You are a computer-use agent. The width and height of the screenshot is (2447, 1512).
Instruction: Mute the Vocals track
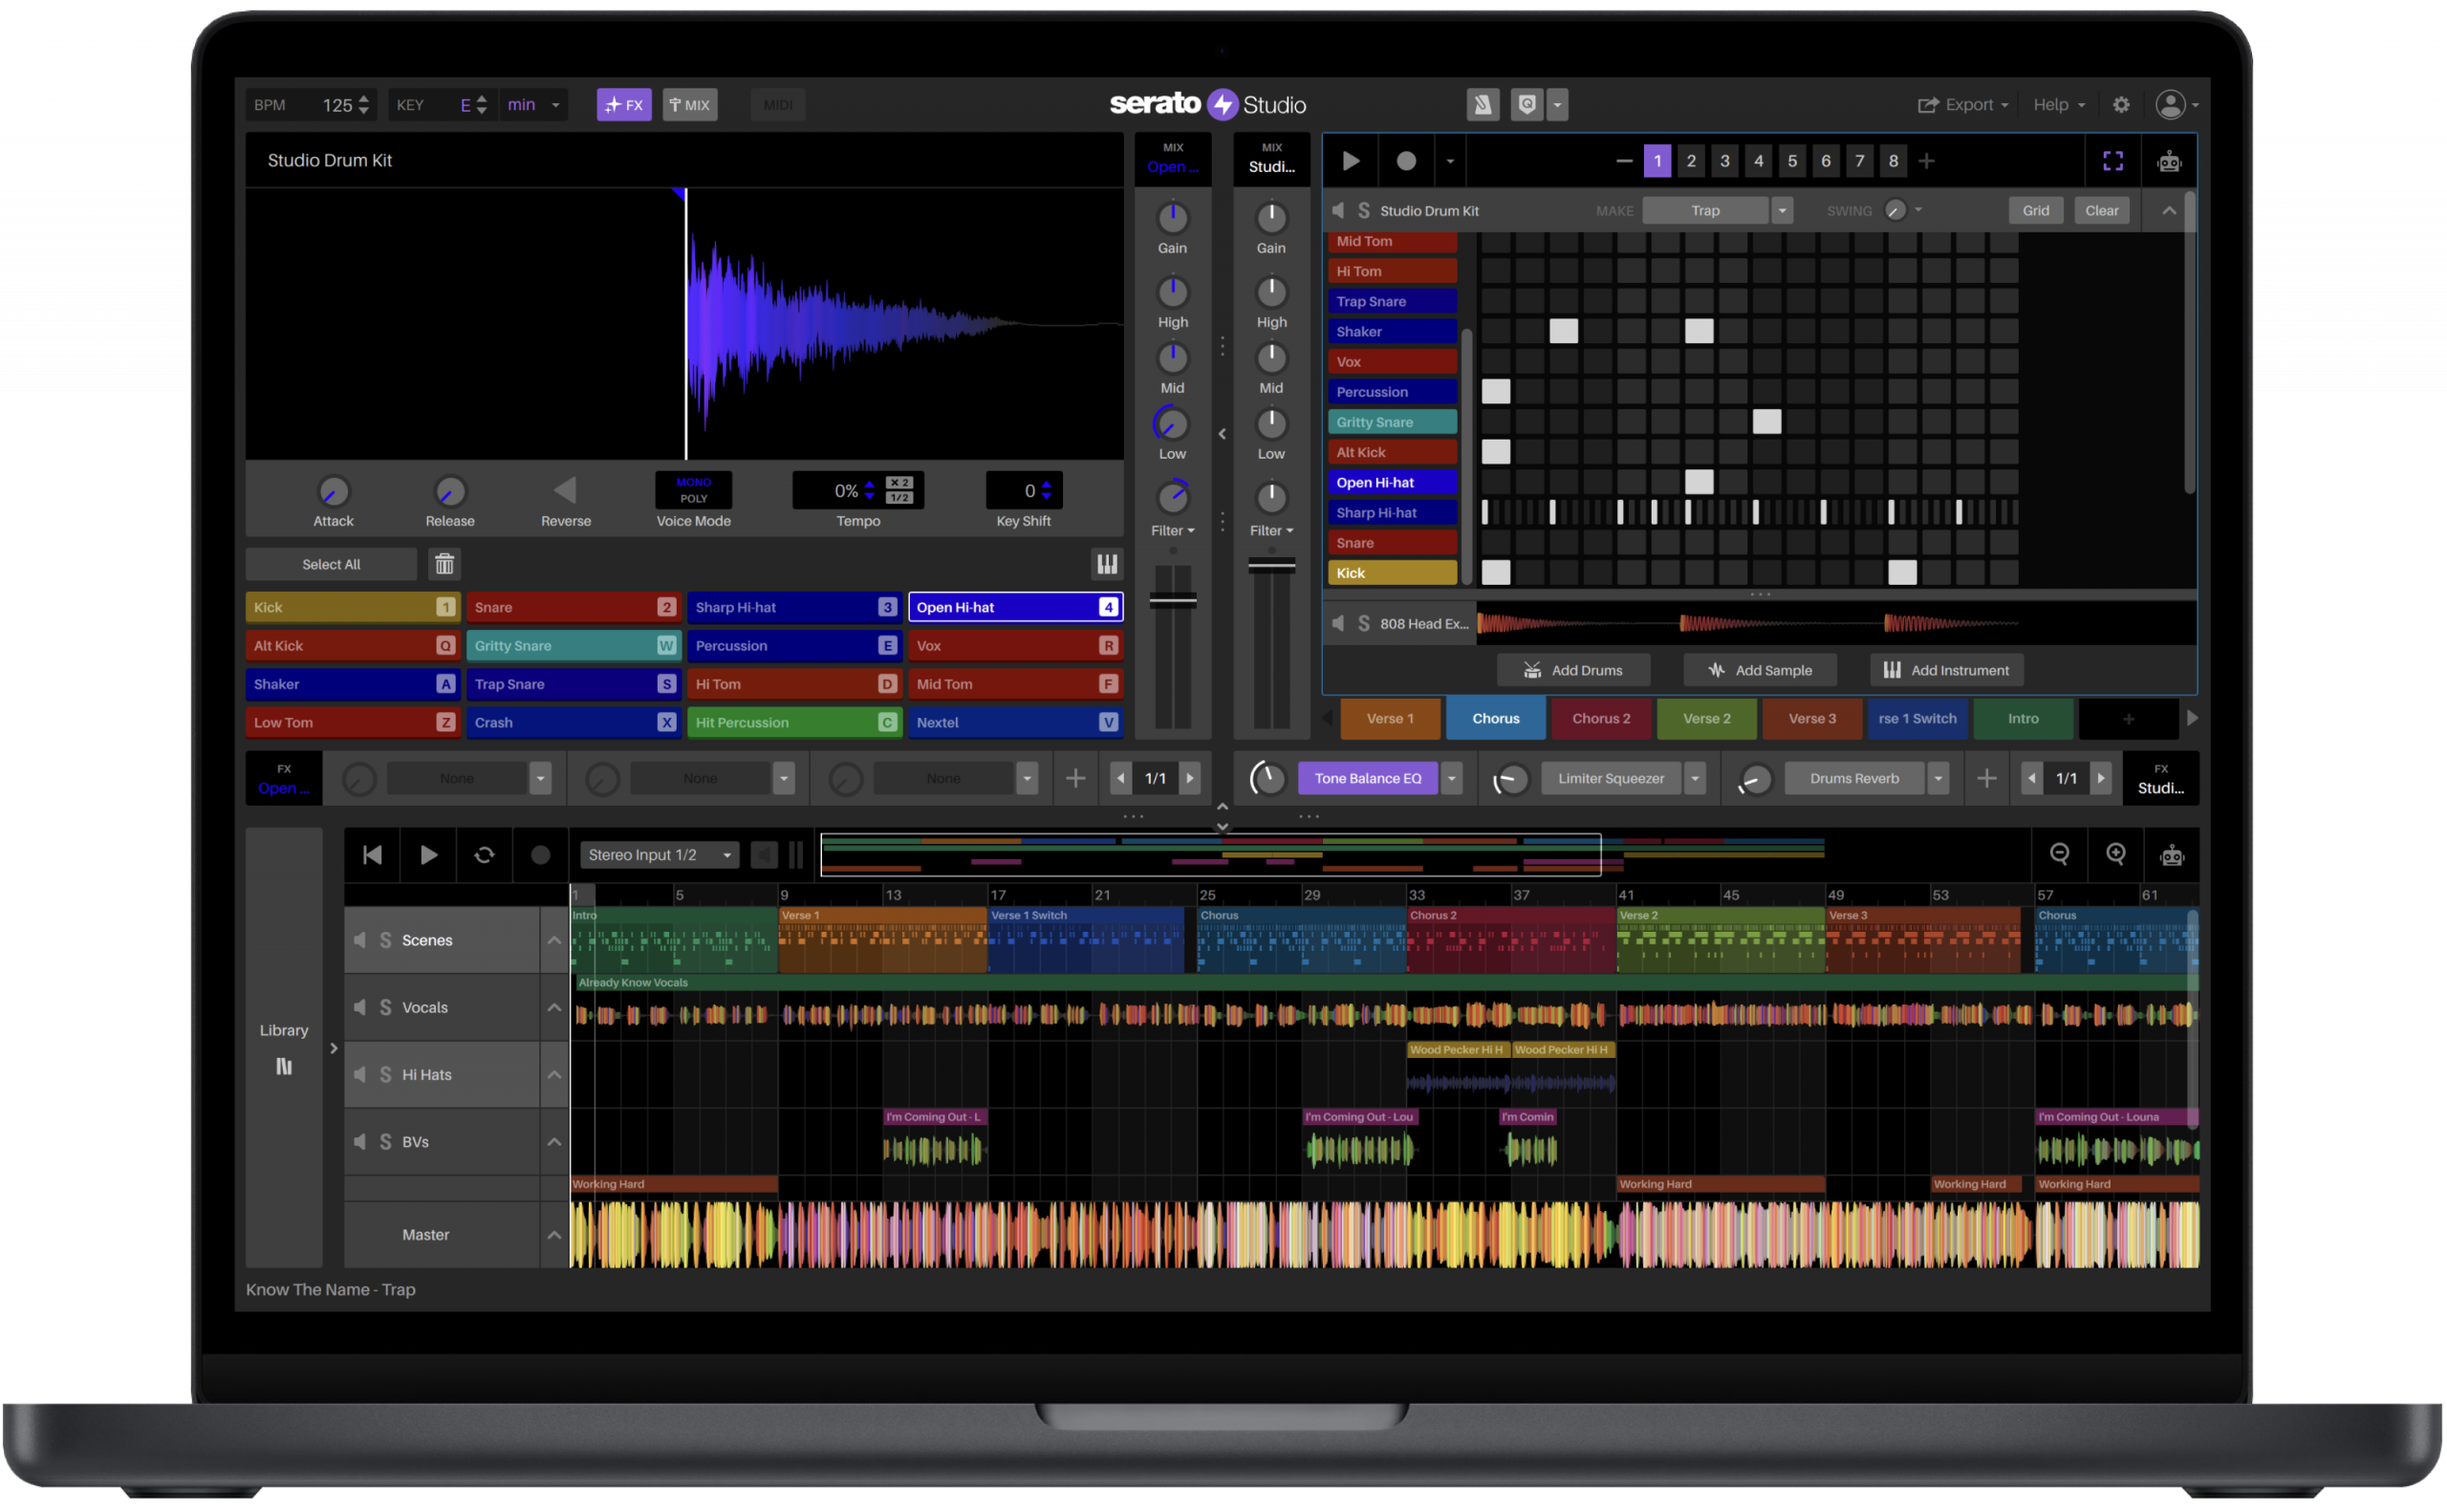coord(361,1007)
